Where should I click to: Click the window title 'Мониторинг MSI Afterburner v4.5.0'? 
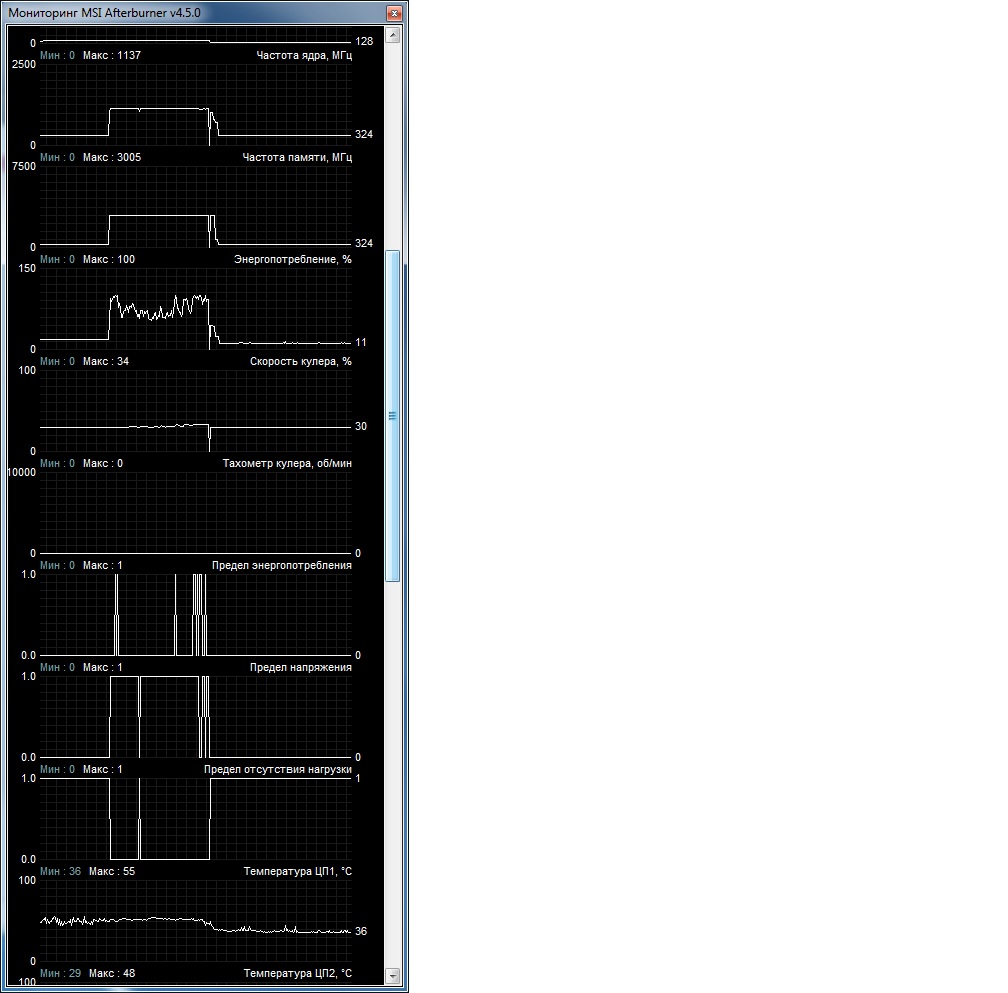[x=104, y=13]
